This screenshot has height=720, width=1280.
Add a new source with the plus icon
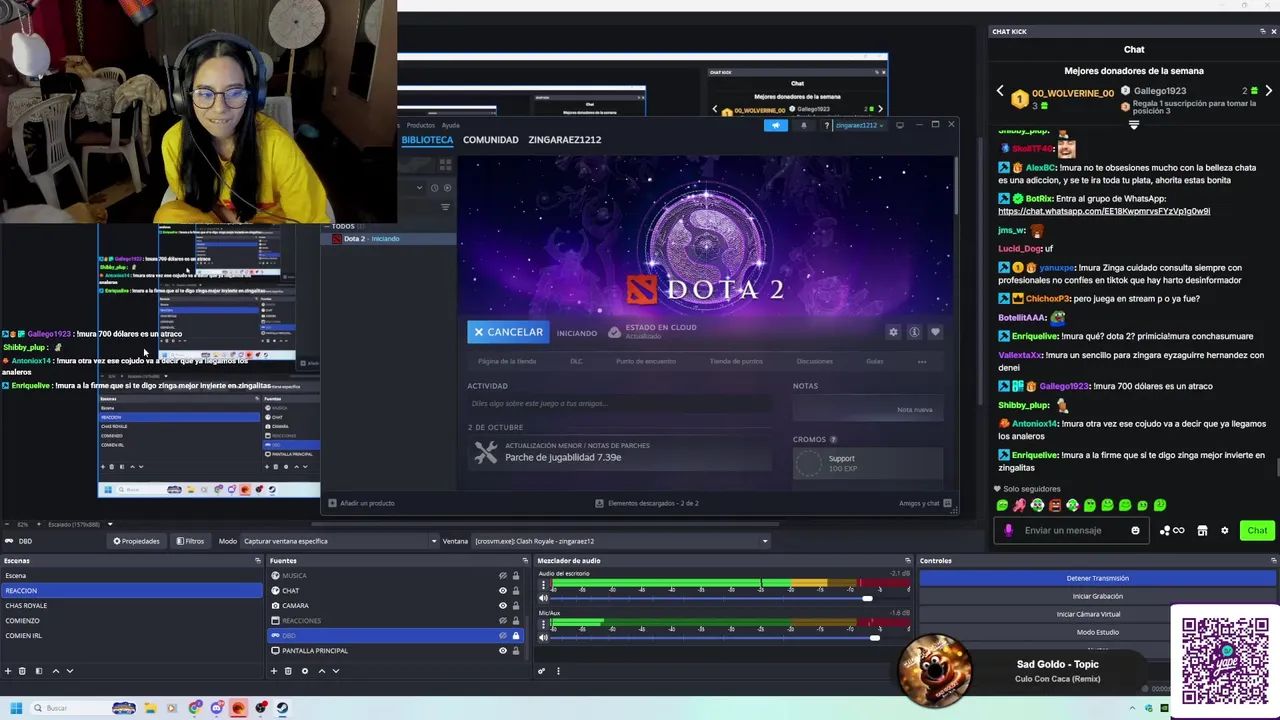274,671
